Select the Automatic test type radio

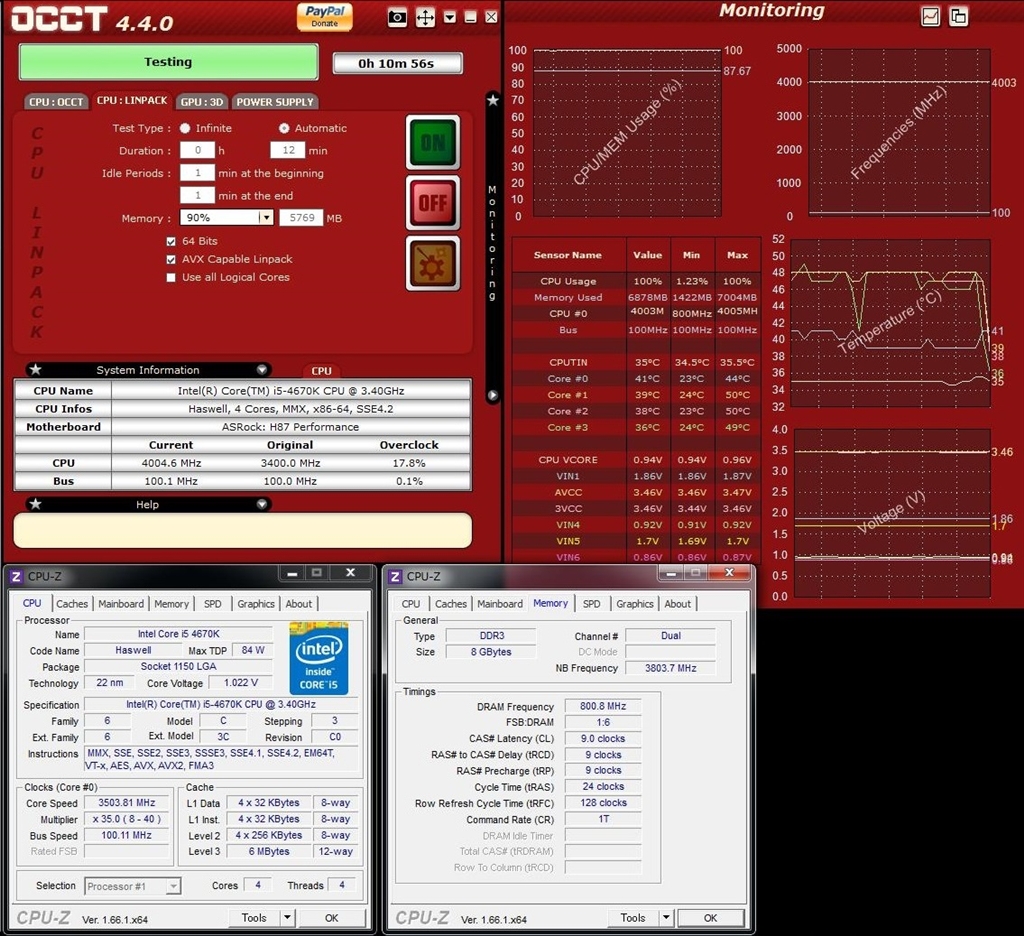pyautogui.click(x=284, y=128)
